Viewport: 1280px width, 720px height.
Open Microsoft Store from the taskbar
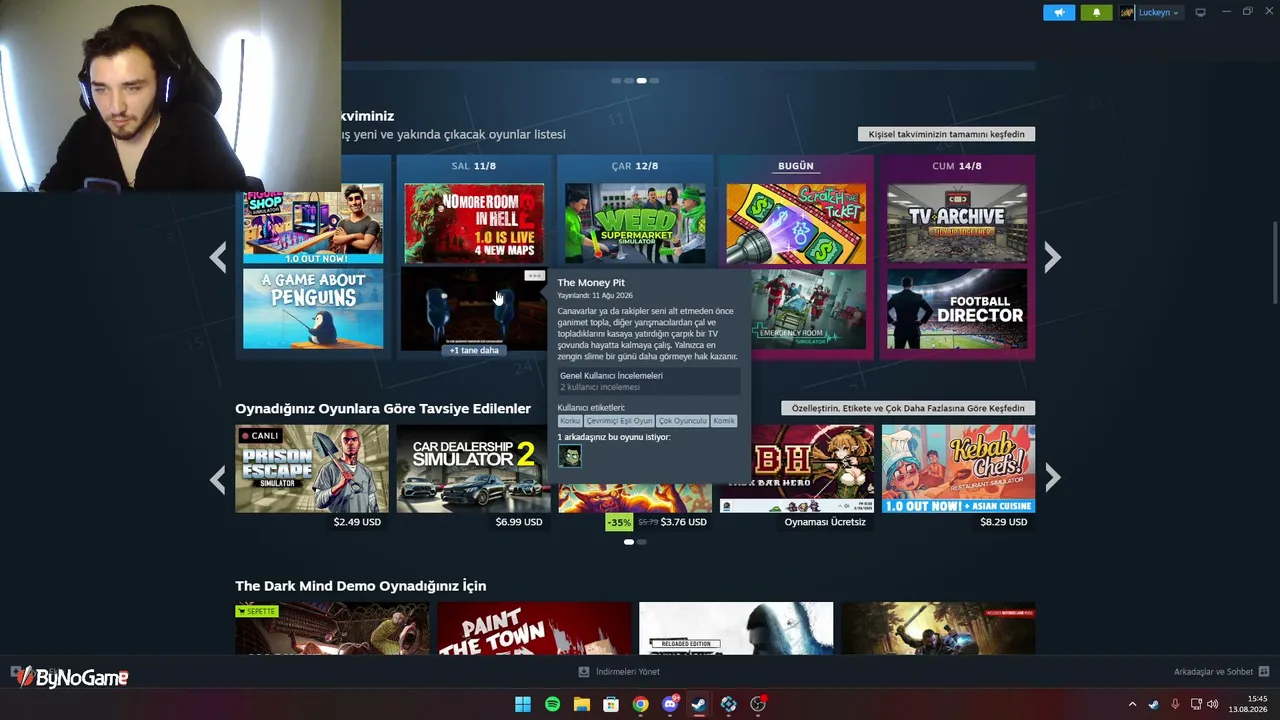(x=611, y=704)
